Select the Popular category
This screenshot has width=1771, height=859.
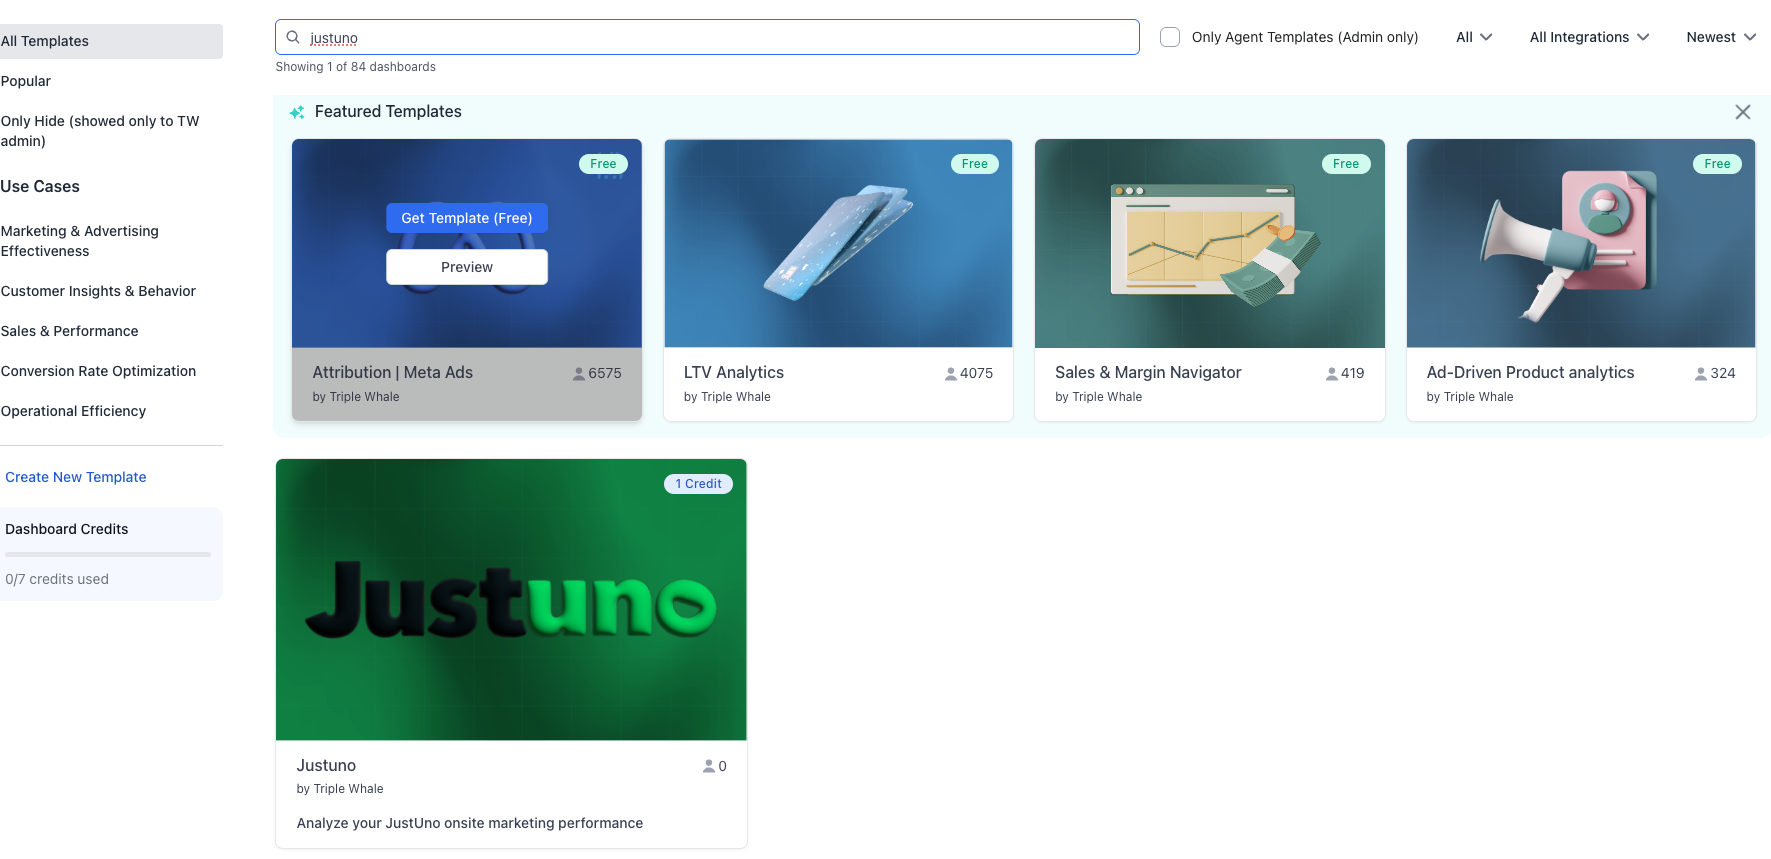(x=26, y=81)
